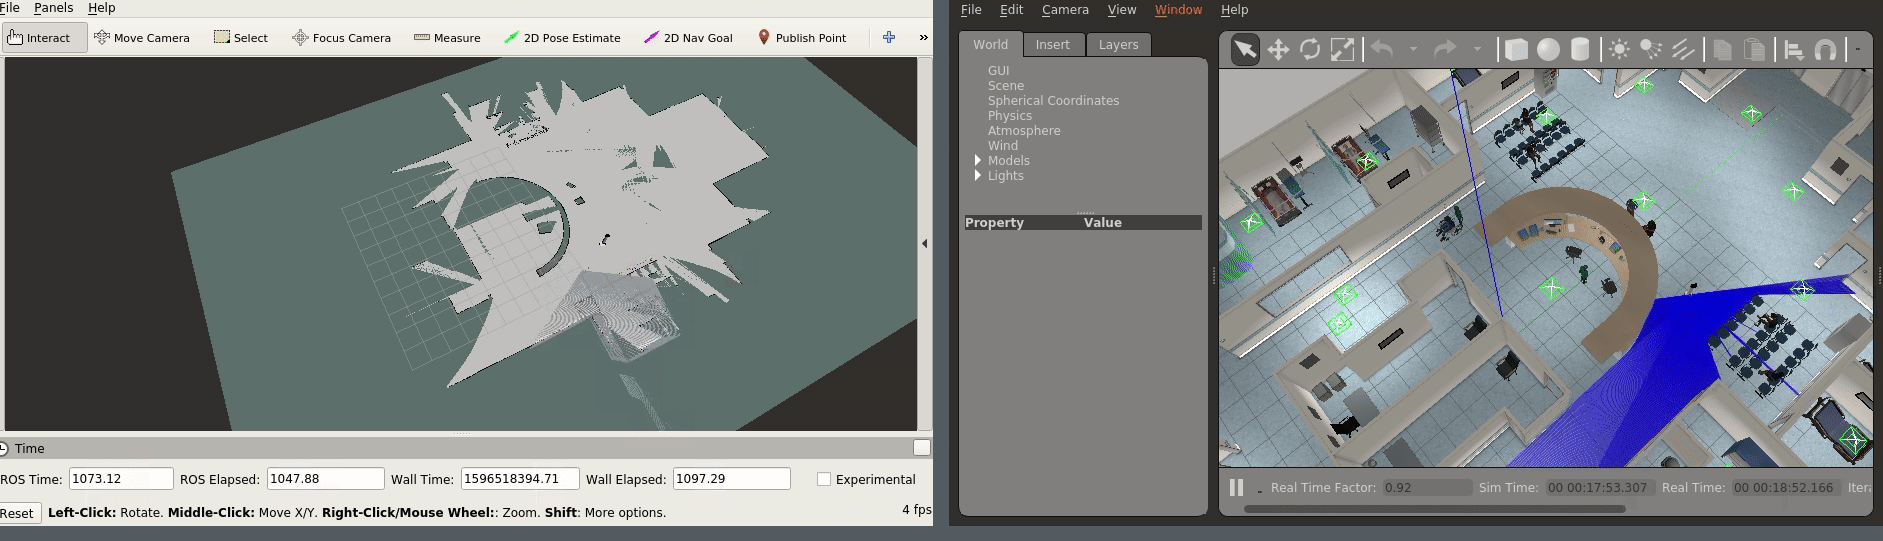Insert a cylinder shape in Gazebo
The width and height of the screenshot is (1883, 541).
1580,50
